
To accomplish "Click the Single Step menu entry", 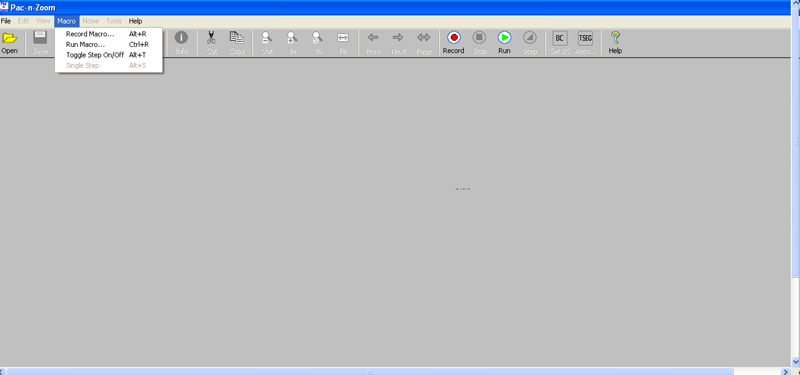I will 109,65.
